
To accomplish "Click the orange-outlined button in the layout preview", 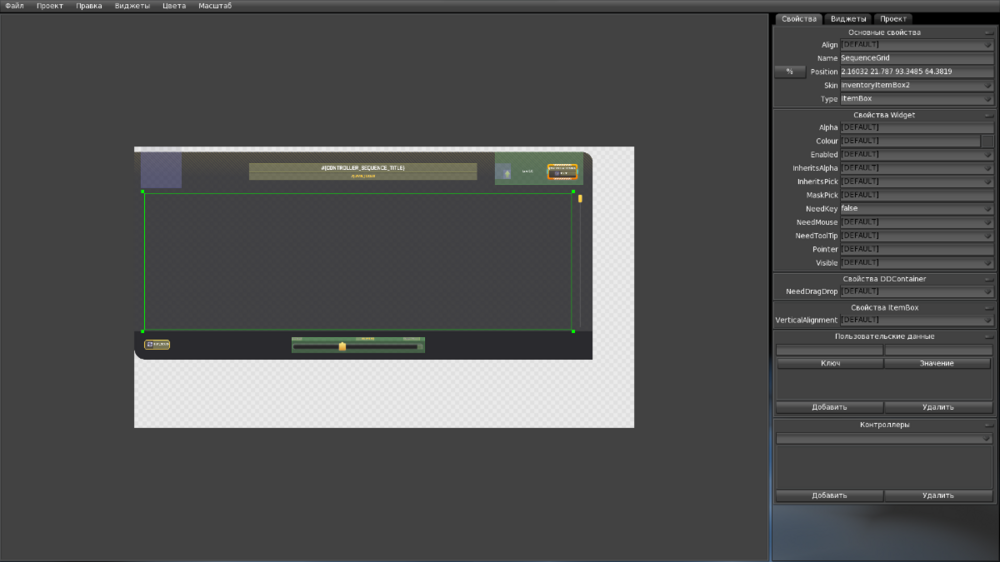I will [x=562, y=172].
